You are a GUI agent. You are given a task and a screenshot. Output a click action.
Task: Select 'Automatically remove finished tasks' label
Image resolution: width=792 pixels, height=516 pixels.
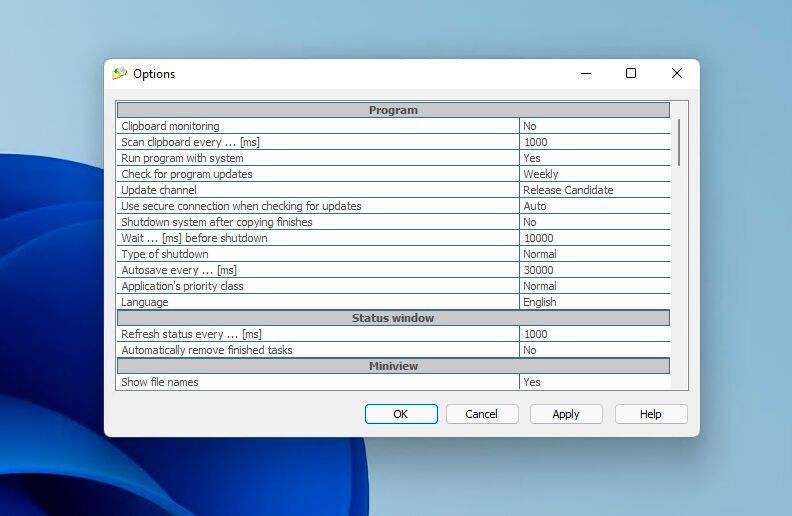pyautogui.click(x=207, y=350)
